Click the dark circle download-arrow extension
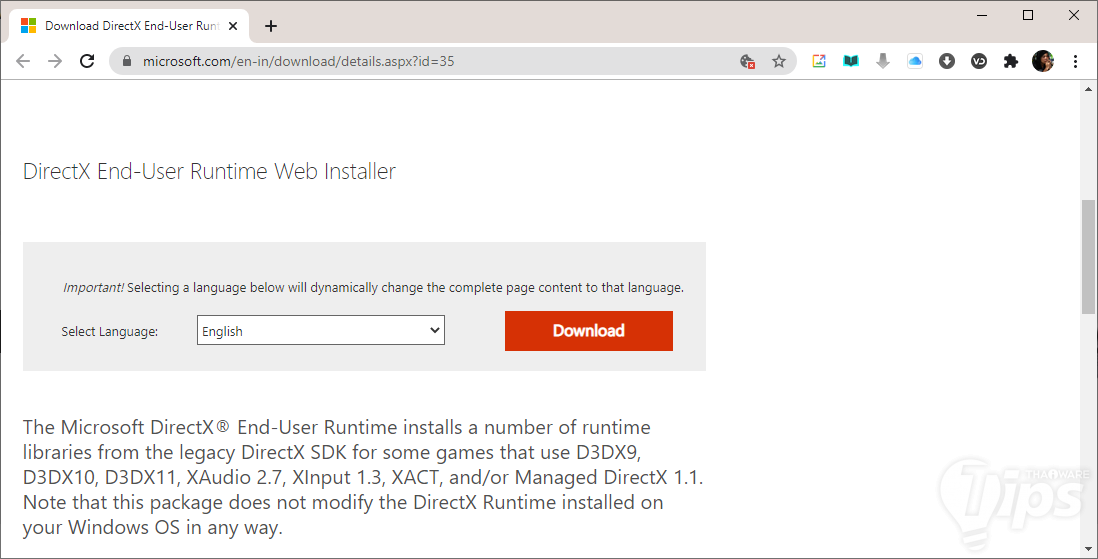 947,61
